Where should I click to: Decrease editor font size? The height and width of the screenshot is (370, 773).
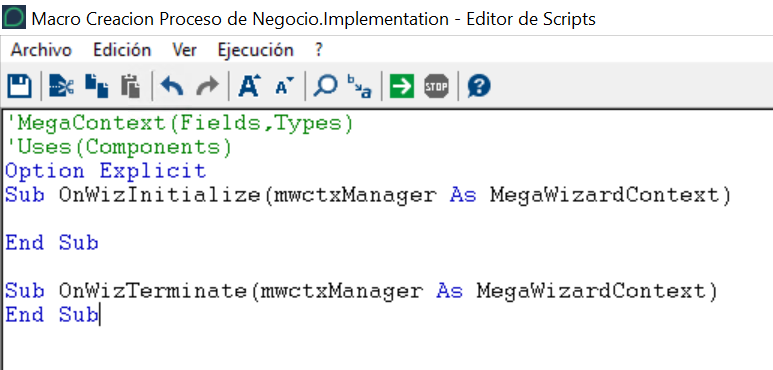tap(284, 87)
